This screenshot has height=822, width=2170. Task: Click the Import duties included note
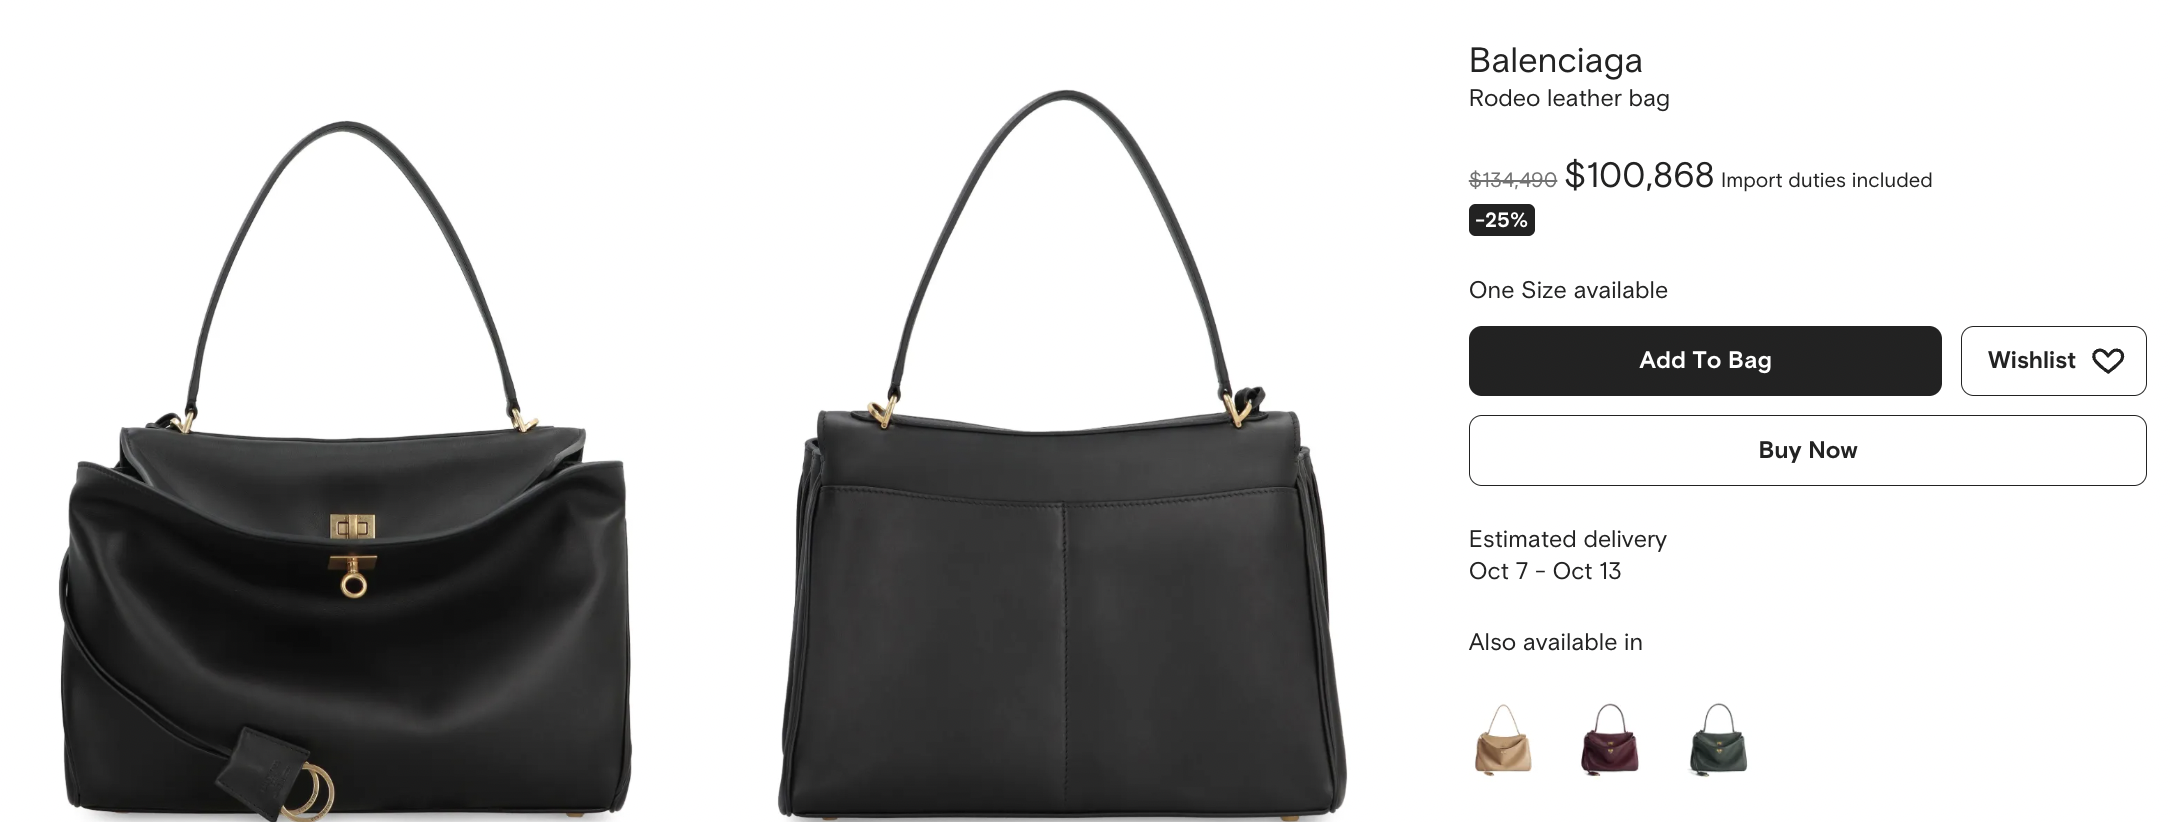[x=1826, y=180]
